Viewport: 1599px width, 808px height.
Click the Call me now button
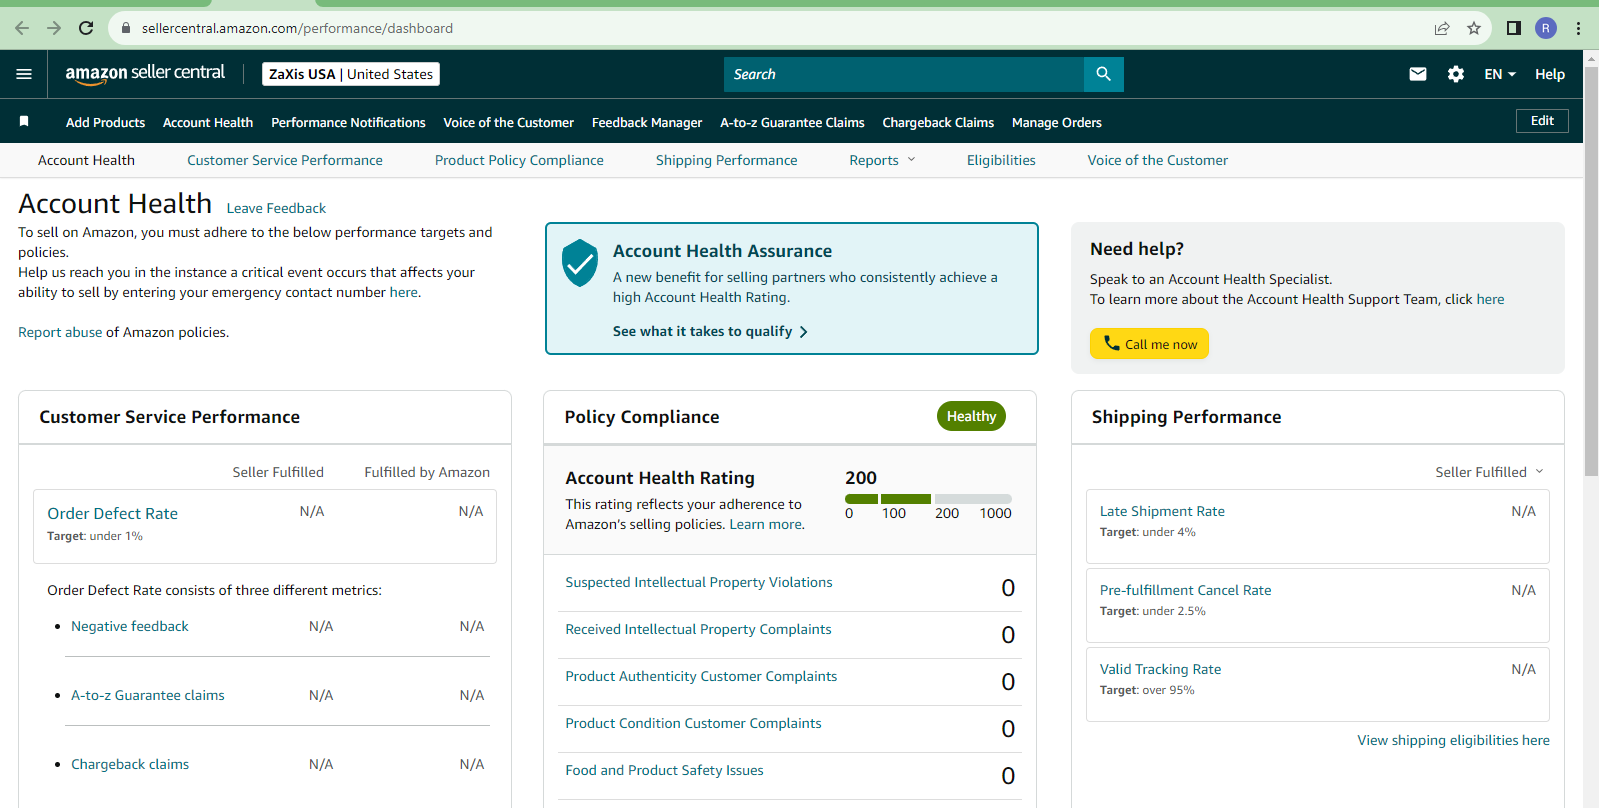(x=1149, y=344)
